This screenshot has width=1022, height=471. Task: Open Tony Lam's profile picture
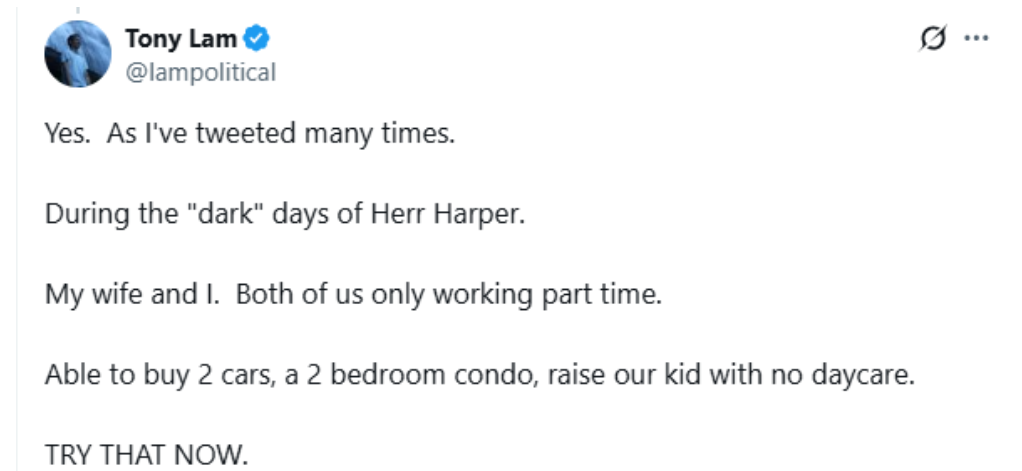click(x=77, y=54)
